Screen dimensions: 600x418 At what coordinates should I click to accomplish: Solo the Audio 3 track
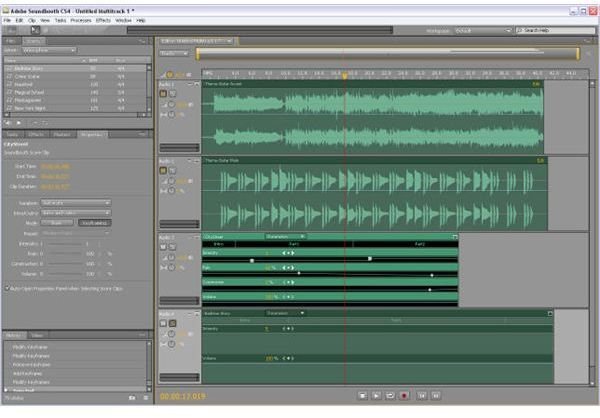173,247
